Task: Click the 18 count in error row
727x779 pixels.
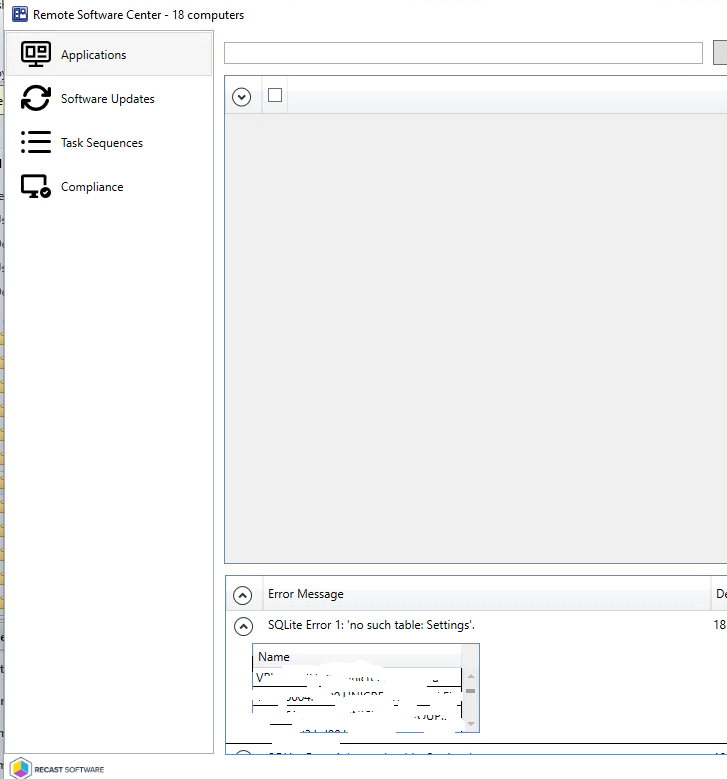Action: 720,625
